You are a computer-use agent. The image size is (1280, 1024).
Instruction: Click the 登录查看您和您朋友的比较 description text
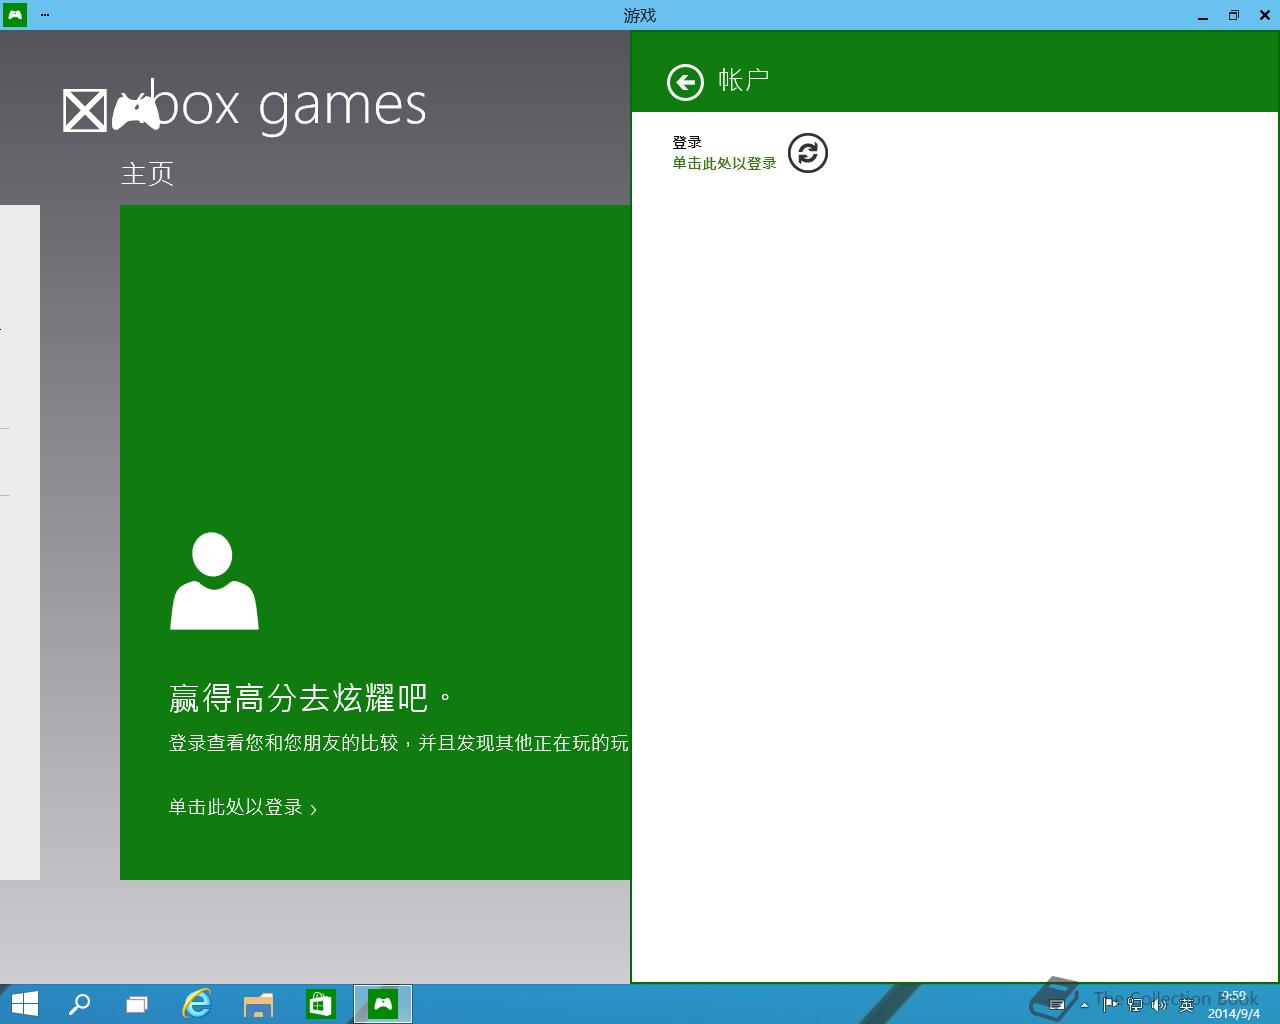point(398,743)
